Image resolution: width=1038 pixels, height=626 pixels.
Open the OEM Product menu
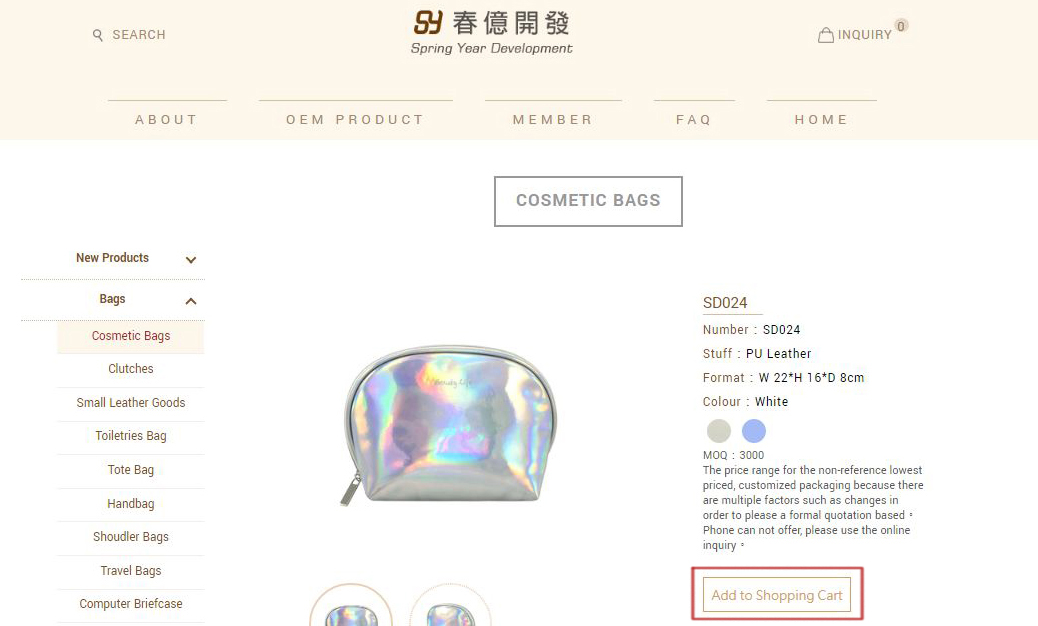pyautogui.click(x=355, y=119)
